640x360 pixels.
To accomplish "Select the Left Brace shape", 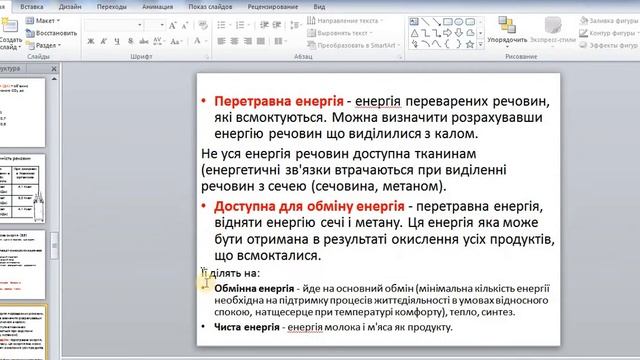I will (x=448, y=44).
